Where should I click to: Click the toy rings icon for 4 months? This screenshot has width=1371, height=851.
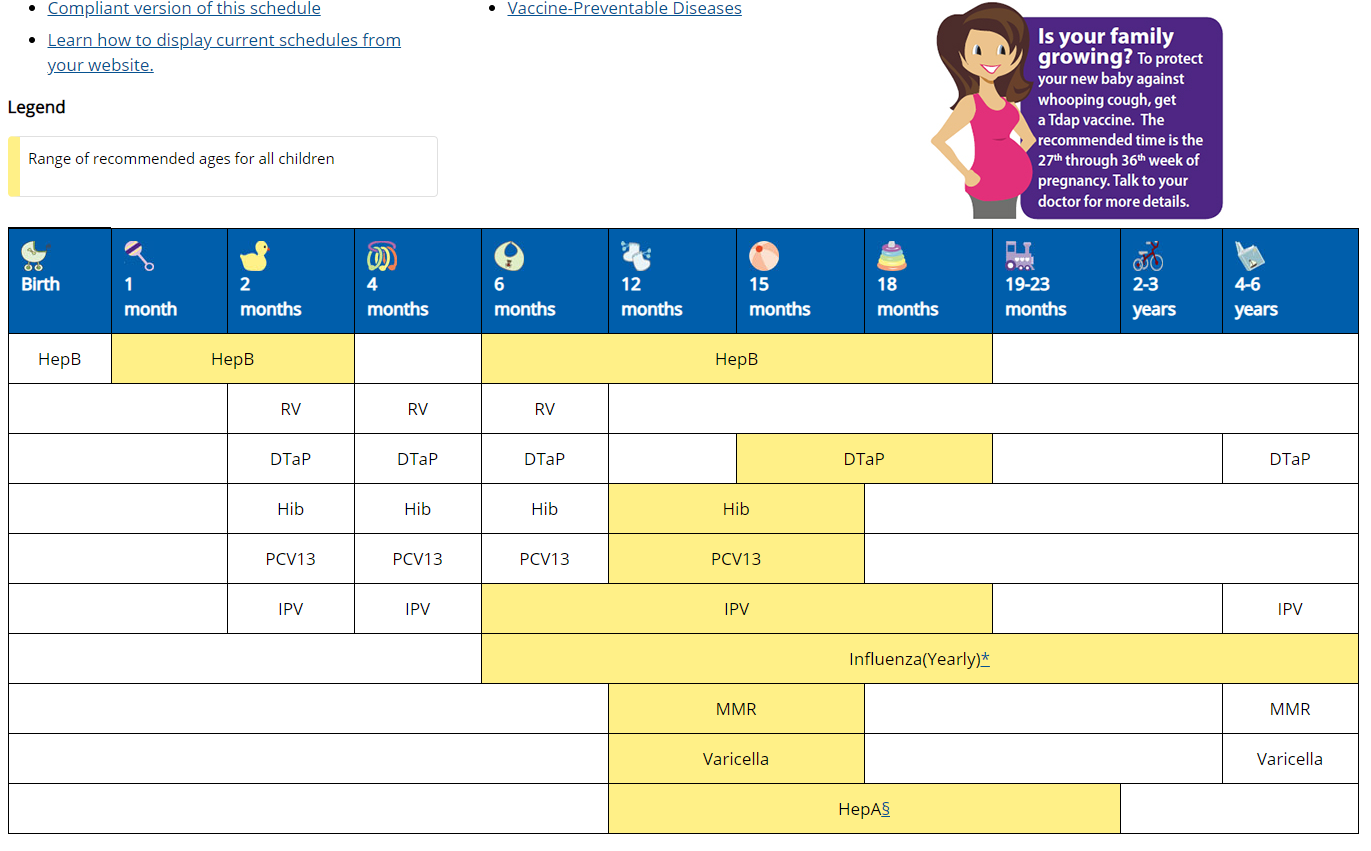click(382, 255)
